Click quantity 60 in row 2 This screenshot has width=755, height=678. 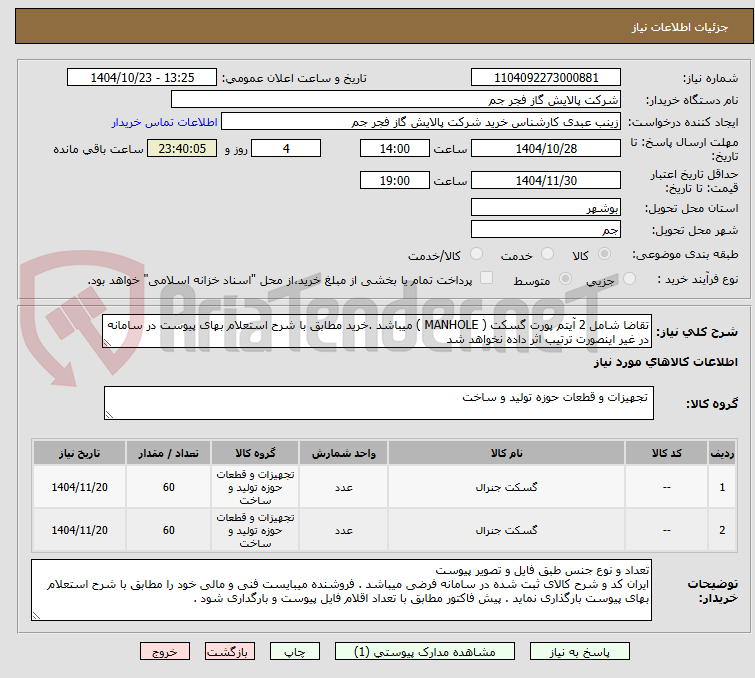[x=169, y=530]
